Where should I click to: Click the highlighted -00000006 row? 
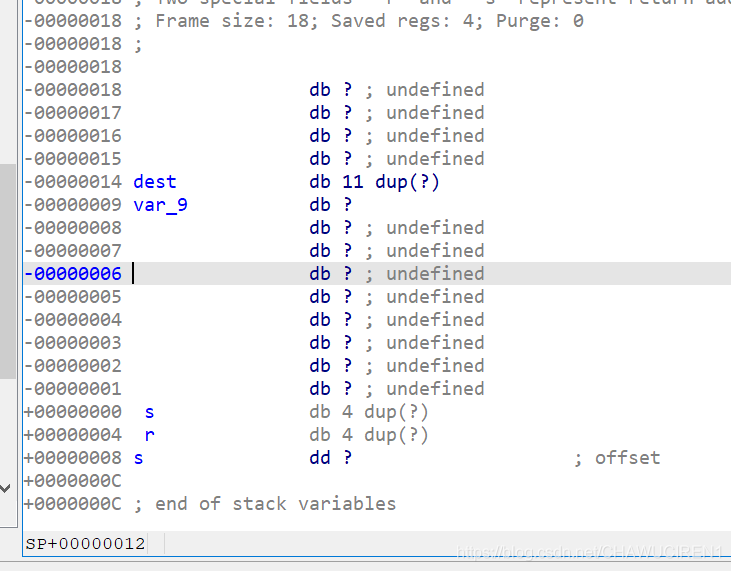(377, 274)
